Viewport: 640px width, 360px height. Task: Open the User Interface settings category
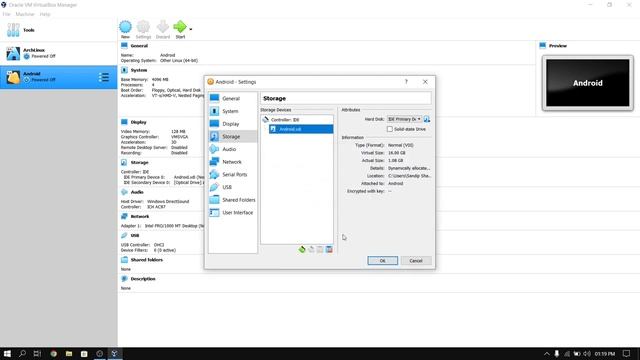233,212
